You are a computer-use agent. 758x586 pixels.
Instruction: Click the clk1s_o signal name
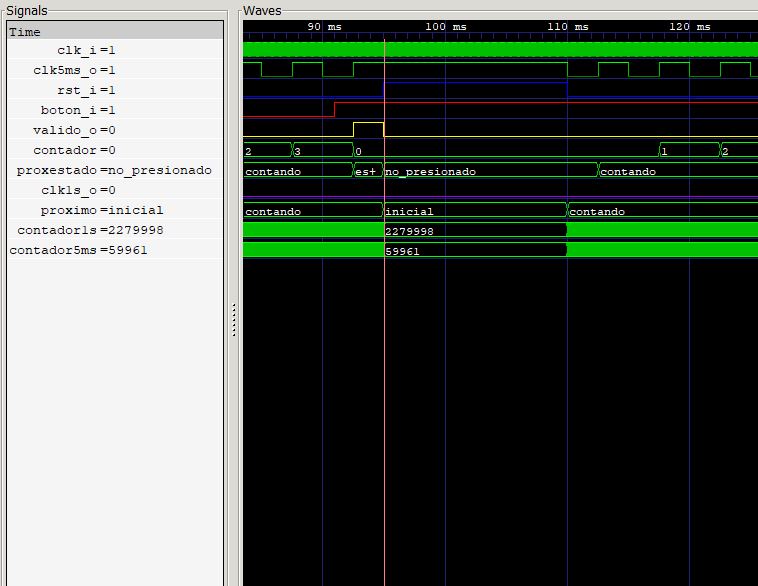click(x=78, y=190)
